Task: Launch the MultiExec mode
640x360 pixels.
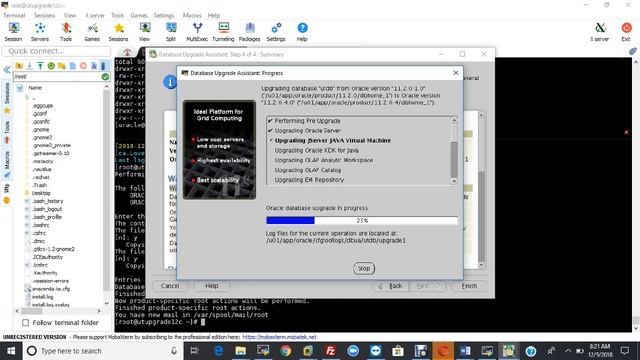Action: pyautogui.click(x=197, y=32)
